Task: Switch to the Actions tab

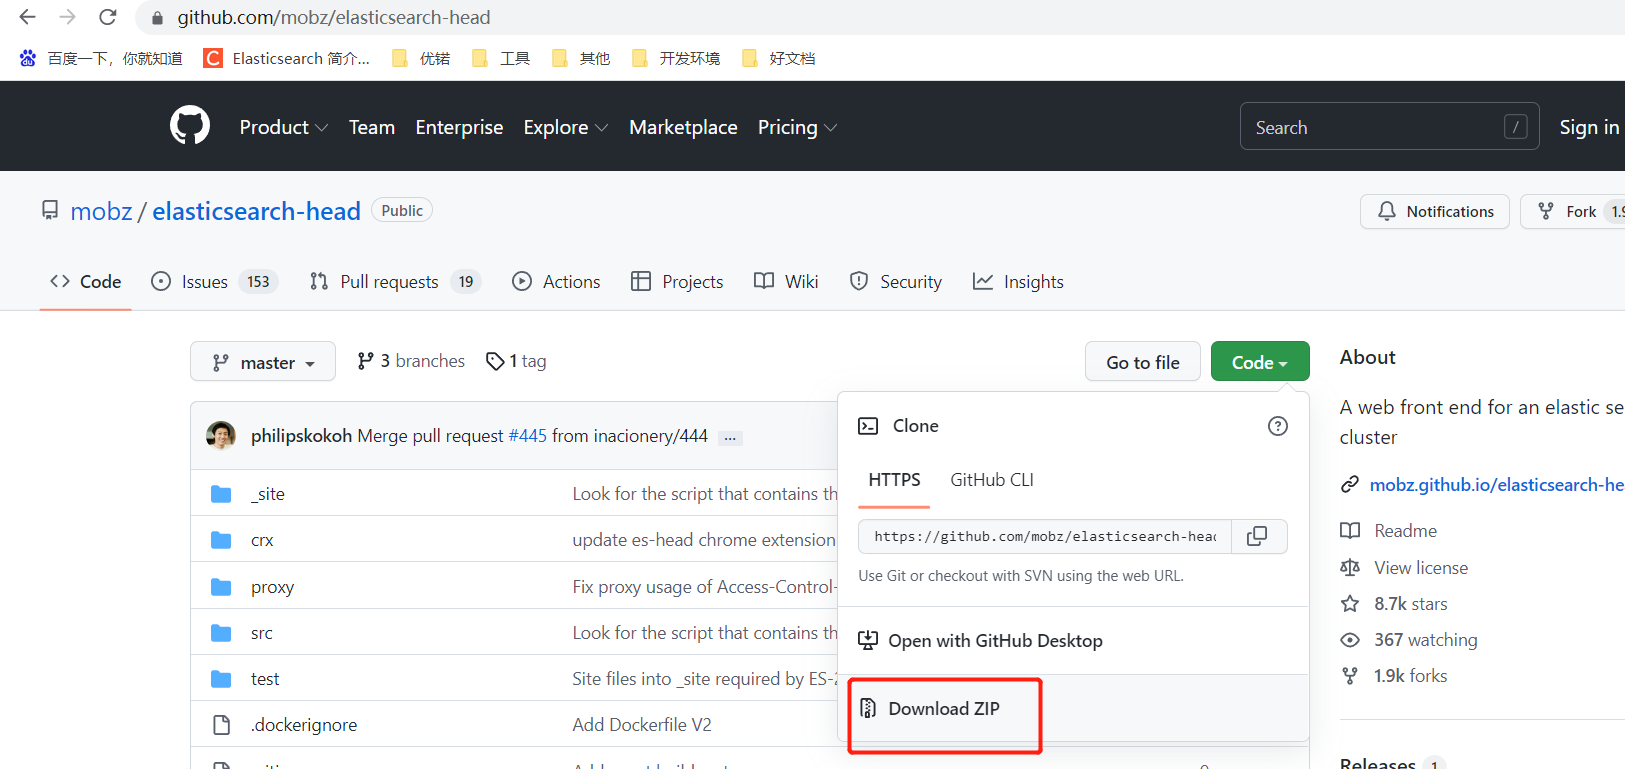Action: 556,282
